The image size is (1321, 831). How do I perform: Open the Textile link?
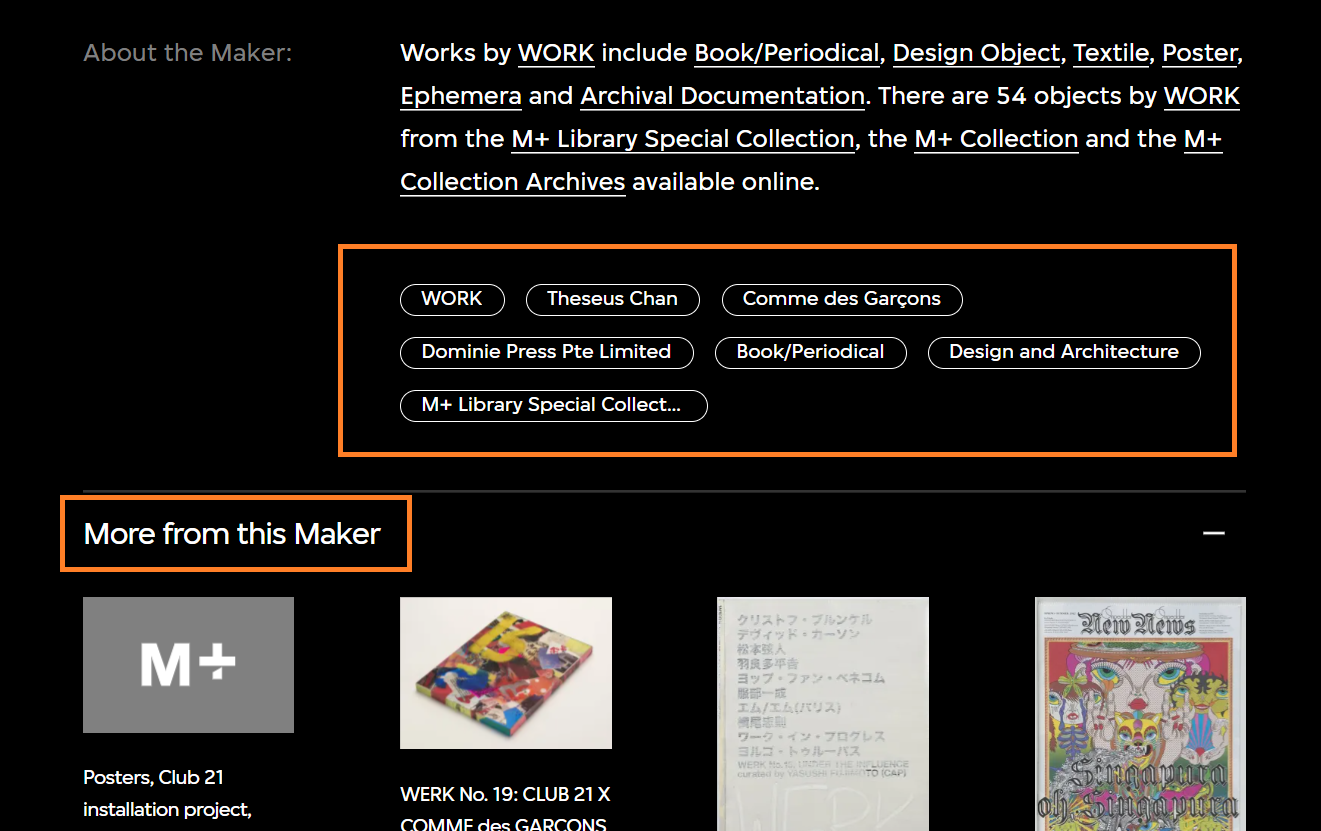click(x=1111, y=53)
